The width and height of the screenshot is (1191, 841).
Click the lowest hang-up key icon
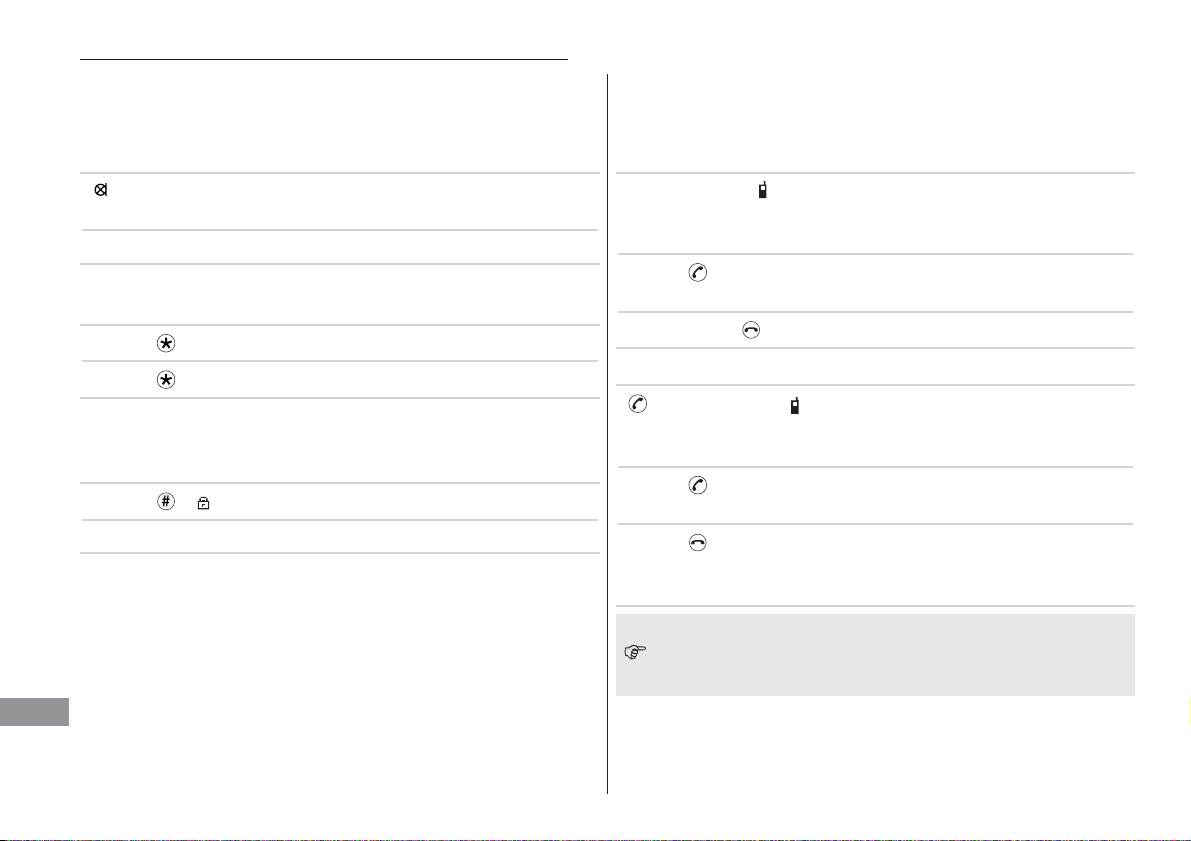pos(697,542)
